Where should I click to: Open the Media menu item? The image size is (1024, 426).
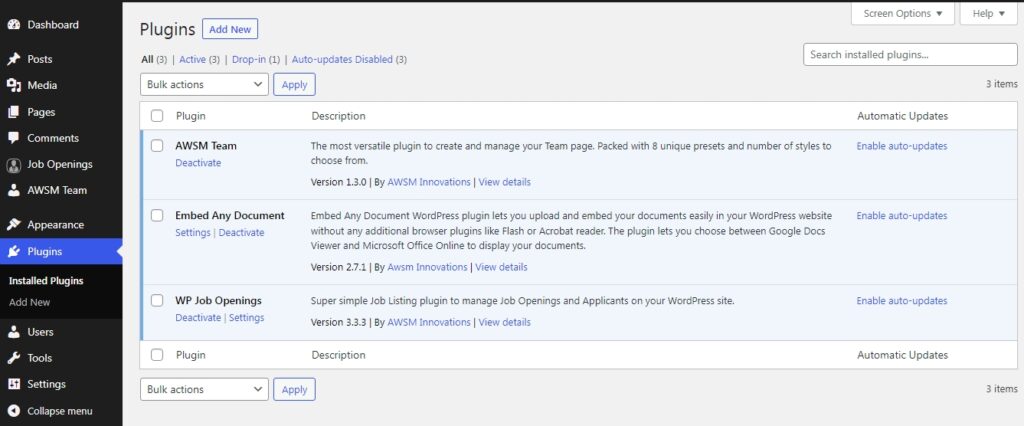[42, 86]
